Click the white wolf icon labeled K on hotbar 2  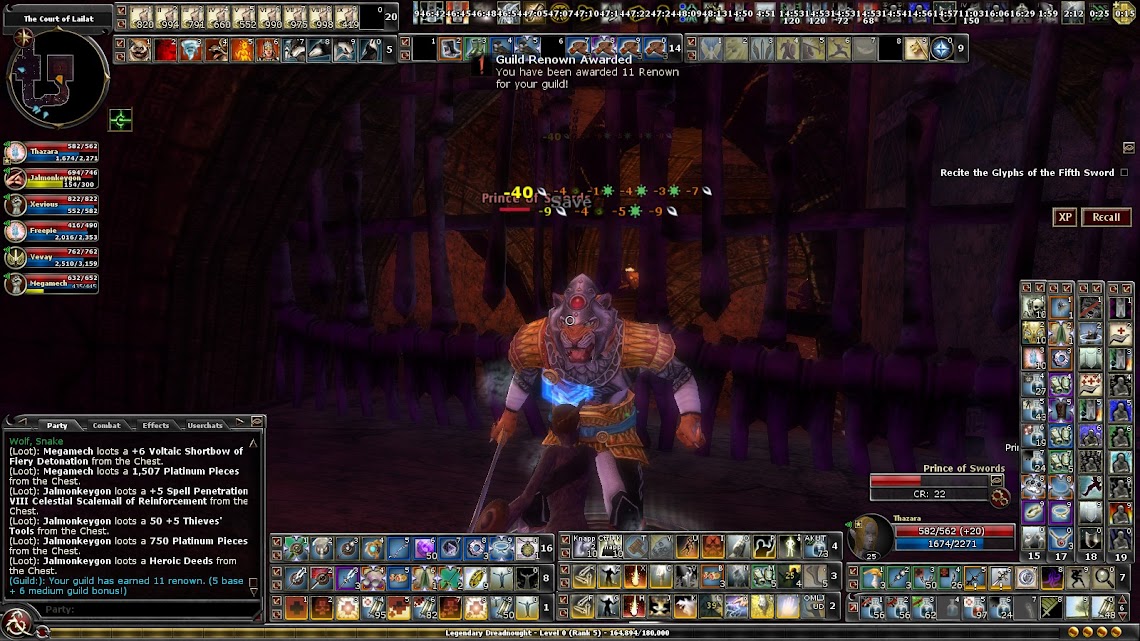(686, 605)
